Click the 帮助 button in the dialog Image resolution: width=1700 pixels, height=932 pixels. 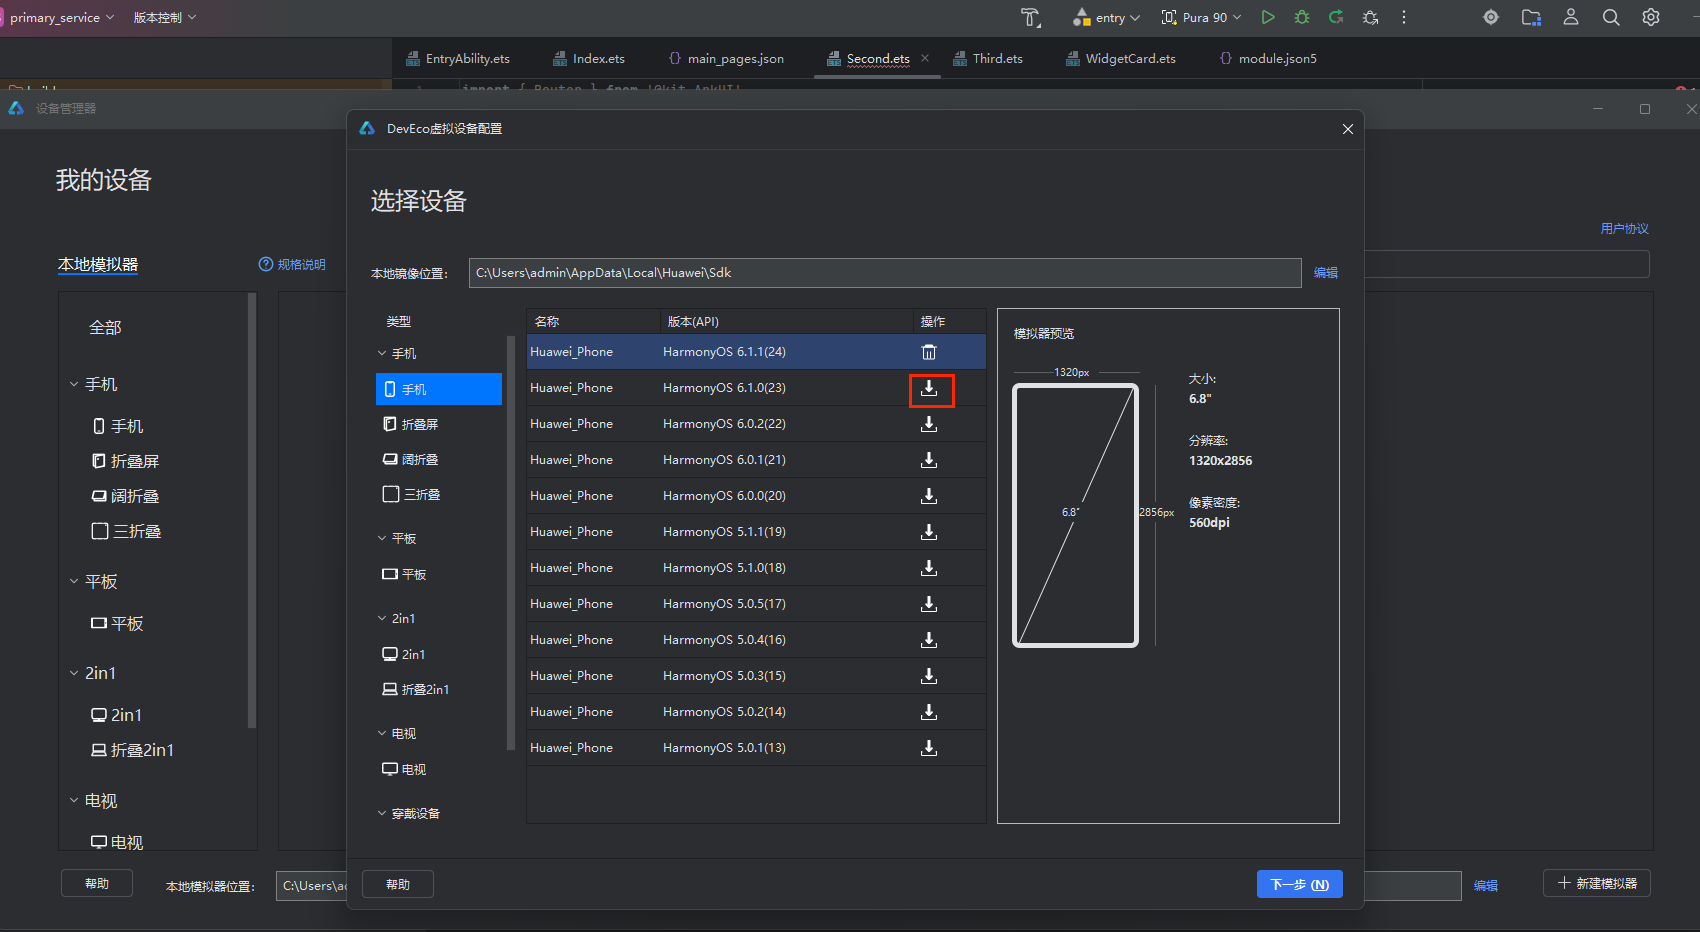(x=398, y=884)
